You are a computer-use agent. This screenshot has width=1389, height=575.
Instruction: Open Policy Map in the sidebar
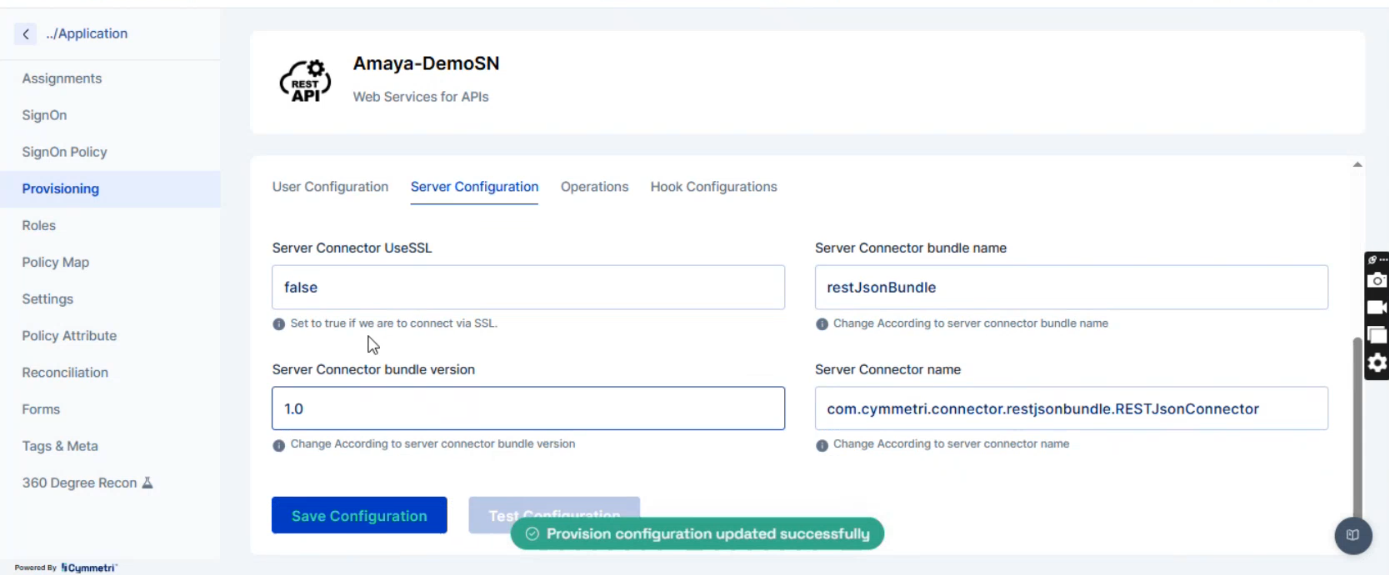pos(55,262)
